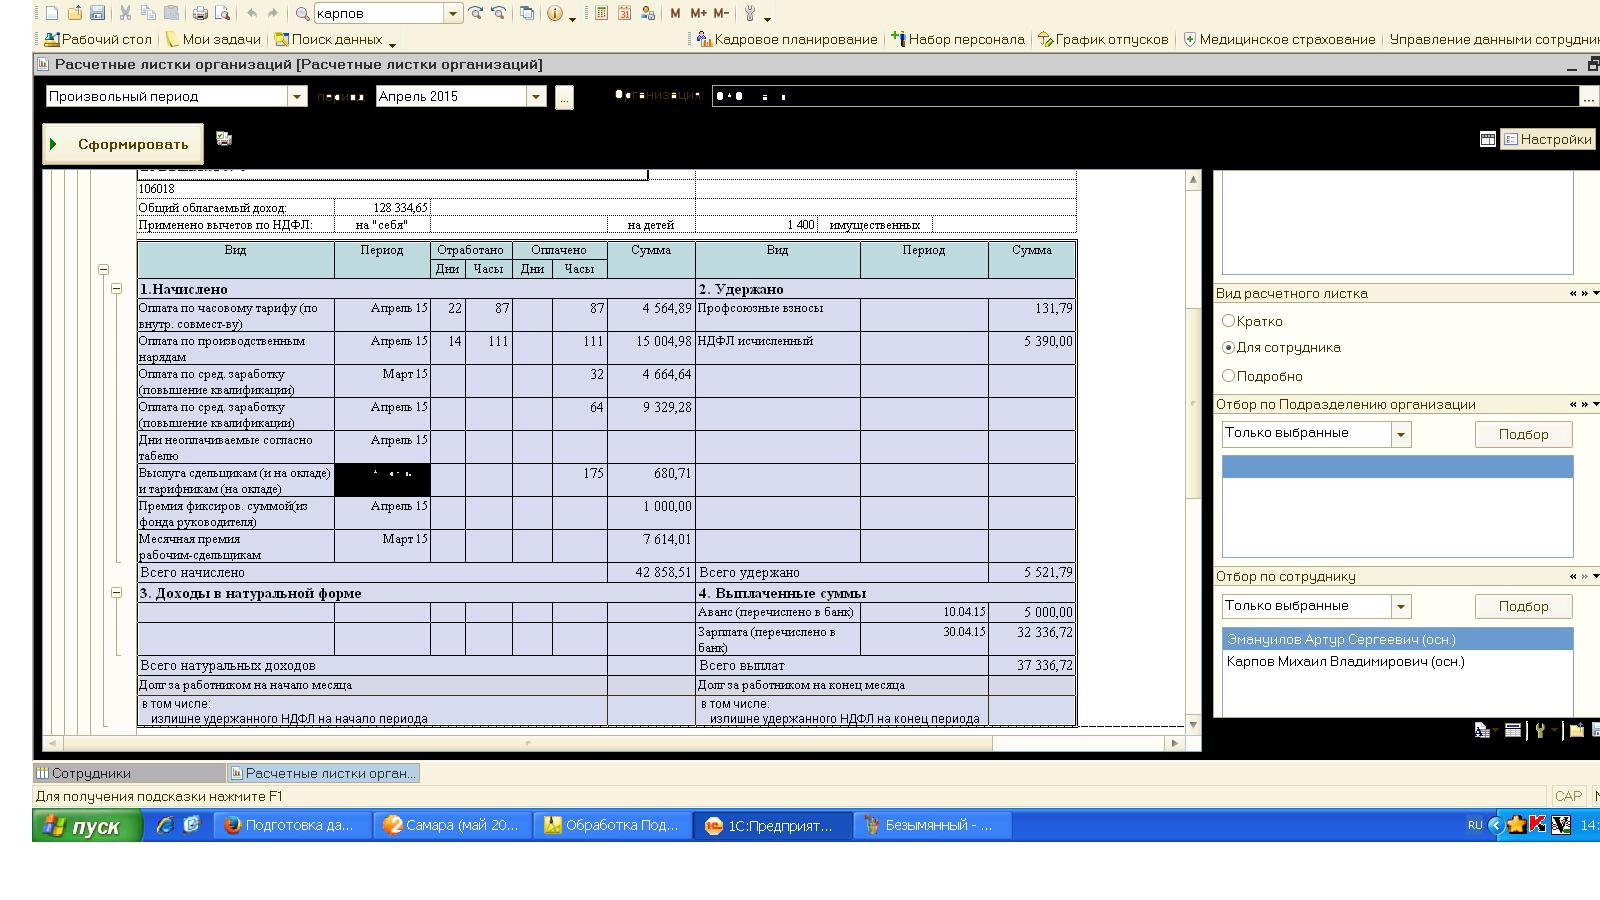Switch to the Сотрудники window tab
The height and width of the screenshot is (900, 1600).
(x=128, y=773)
